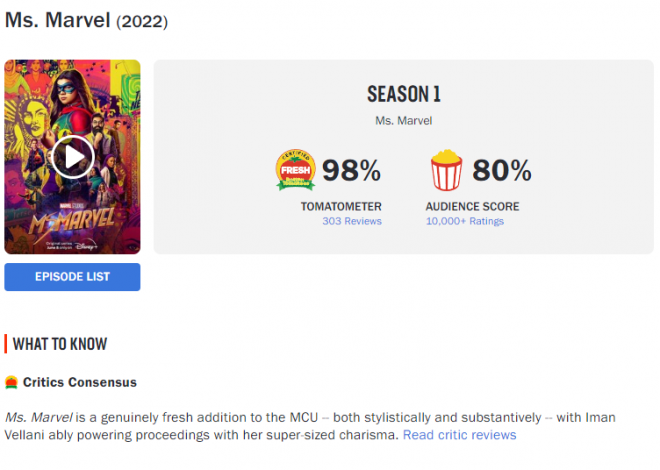The image size is (660, 470).
Task: Select the TOMATOMETER label
Action: pos(341,206)
